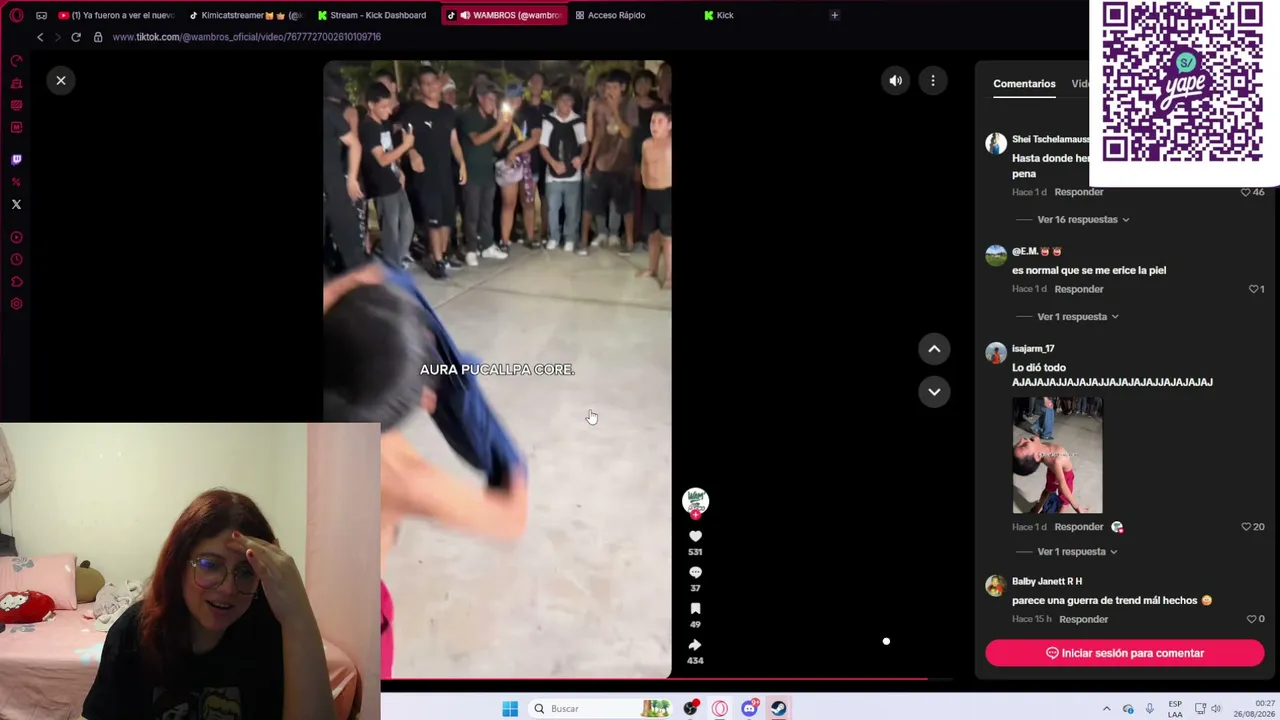Like Shei Tschelamauss comment with 46 likes
This screenshot has width=1280, height=720.
click(1246, 192)
